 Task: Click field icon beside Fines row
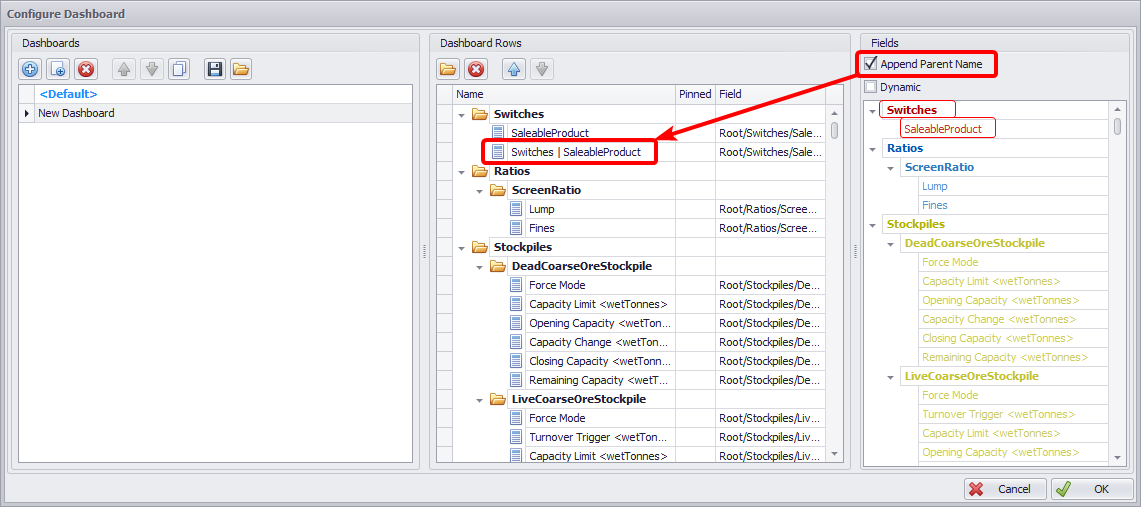516,228
